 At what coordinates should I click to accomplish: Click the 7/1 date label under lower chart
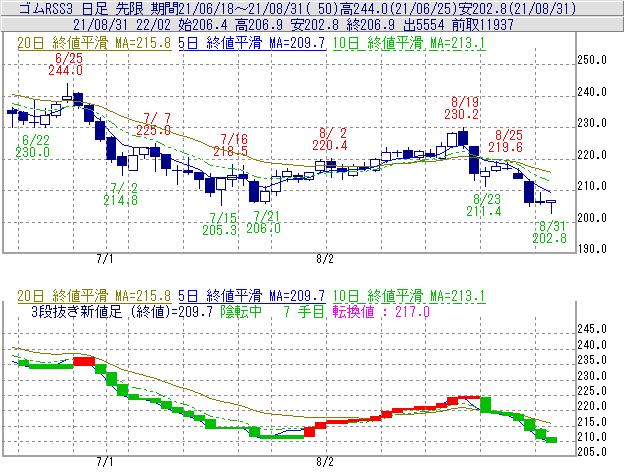pyautogui.click(x=105, y=462)
